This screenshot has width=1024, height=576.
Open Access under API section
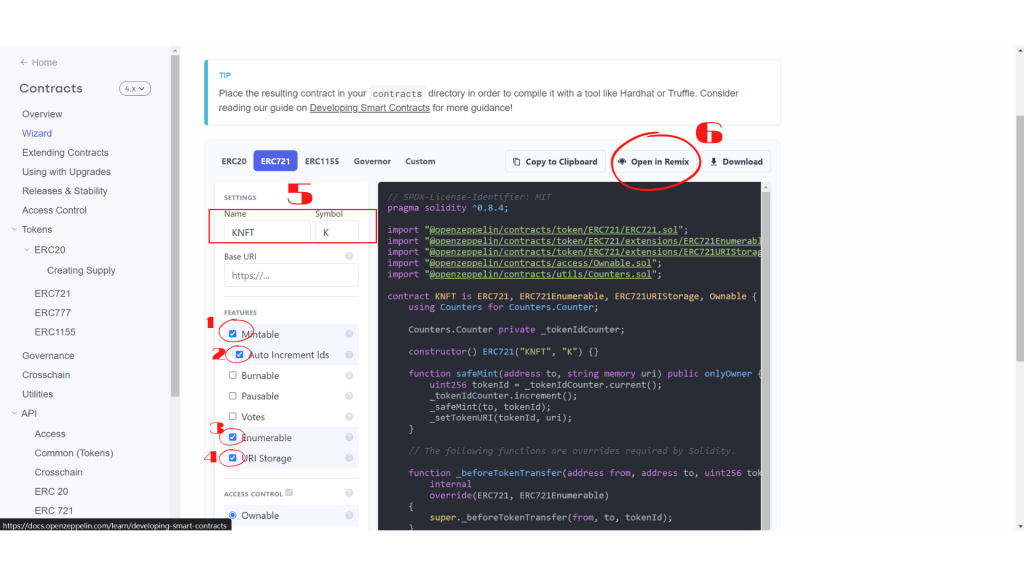pos(50,434)
